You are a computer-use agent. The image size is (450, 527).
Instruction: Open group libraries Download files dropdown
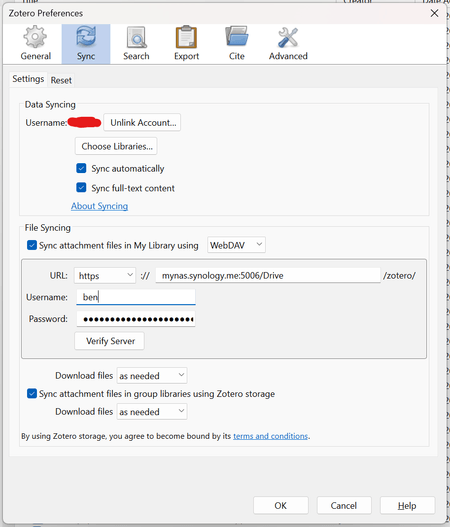click(152, 411)
